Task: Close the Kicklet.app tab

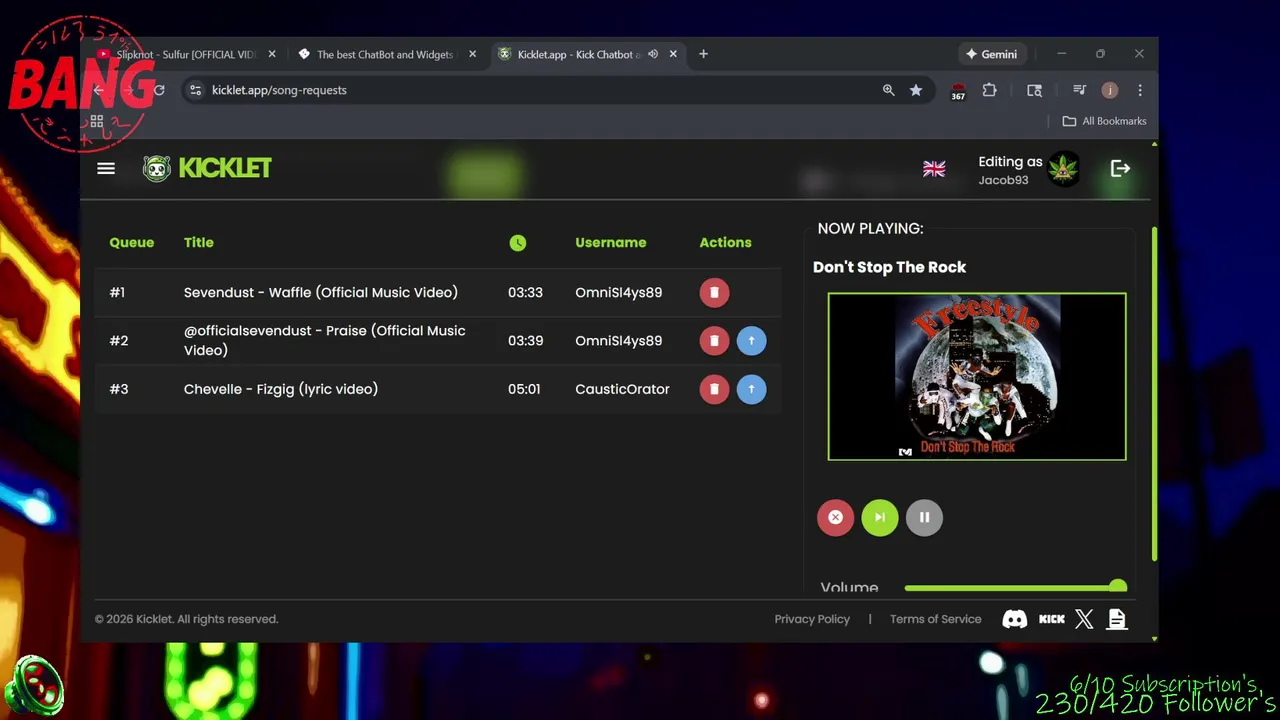Action: [673, 54]
